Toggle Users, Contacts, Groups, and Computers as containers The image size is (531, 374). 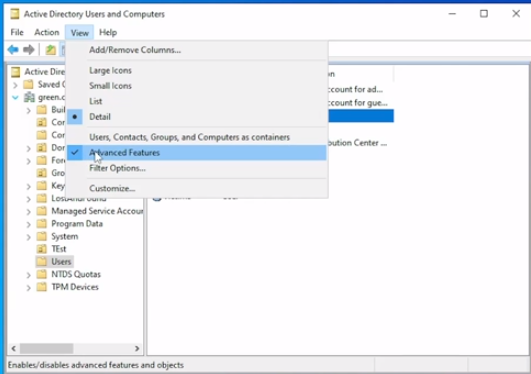coord(196,137)
